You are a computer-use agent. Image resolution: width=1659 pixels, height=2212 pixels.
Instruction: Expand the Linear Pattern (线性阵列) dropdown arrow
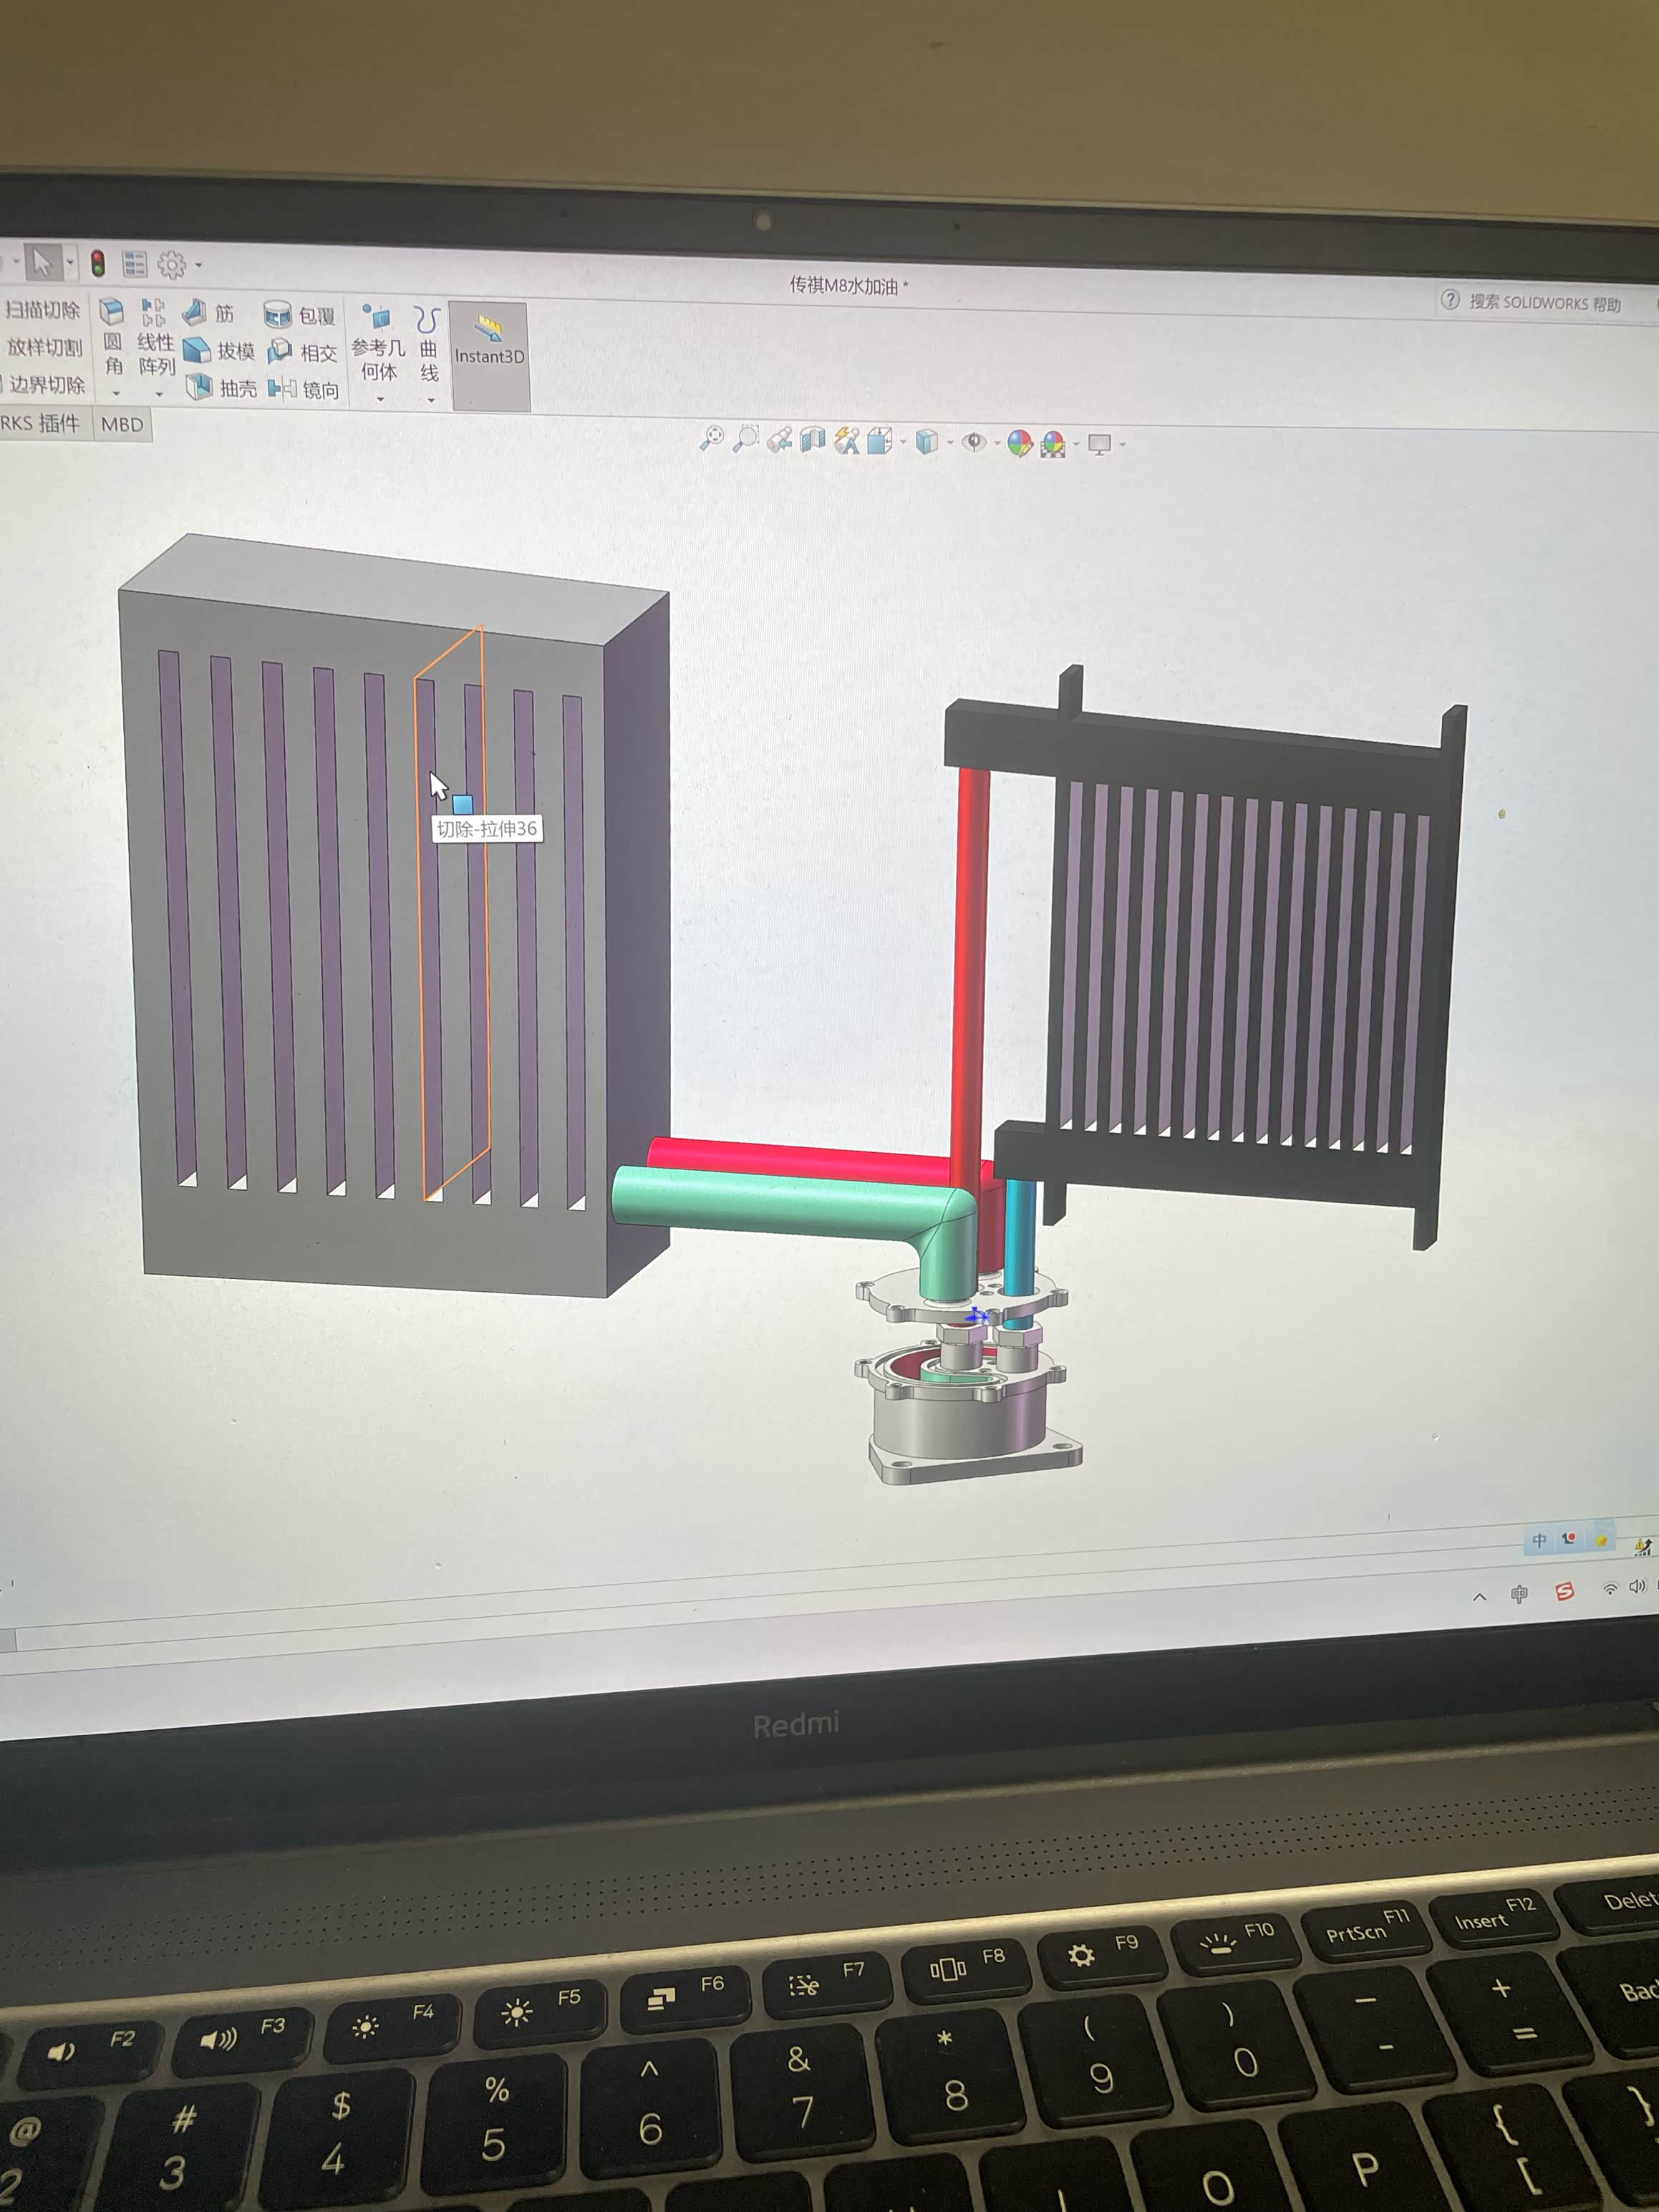click(x=158, y=394)
